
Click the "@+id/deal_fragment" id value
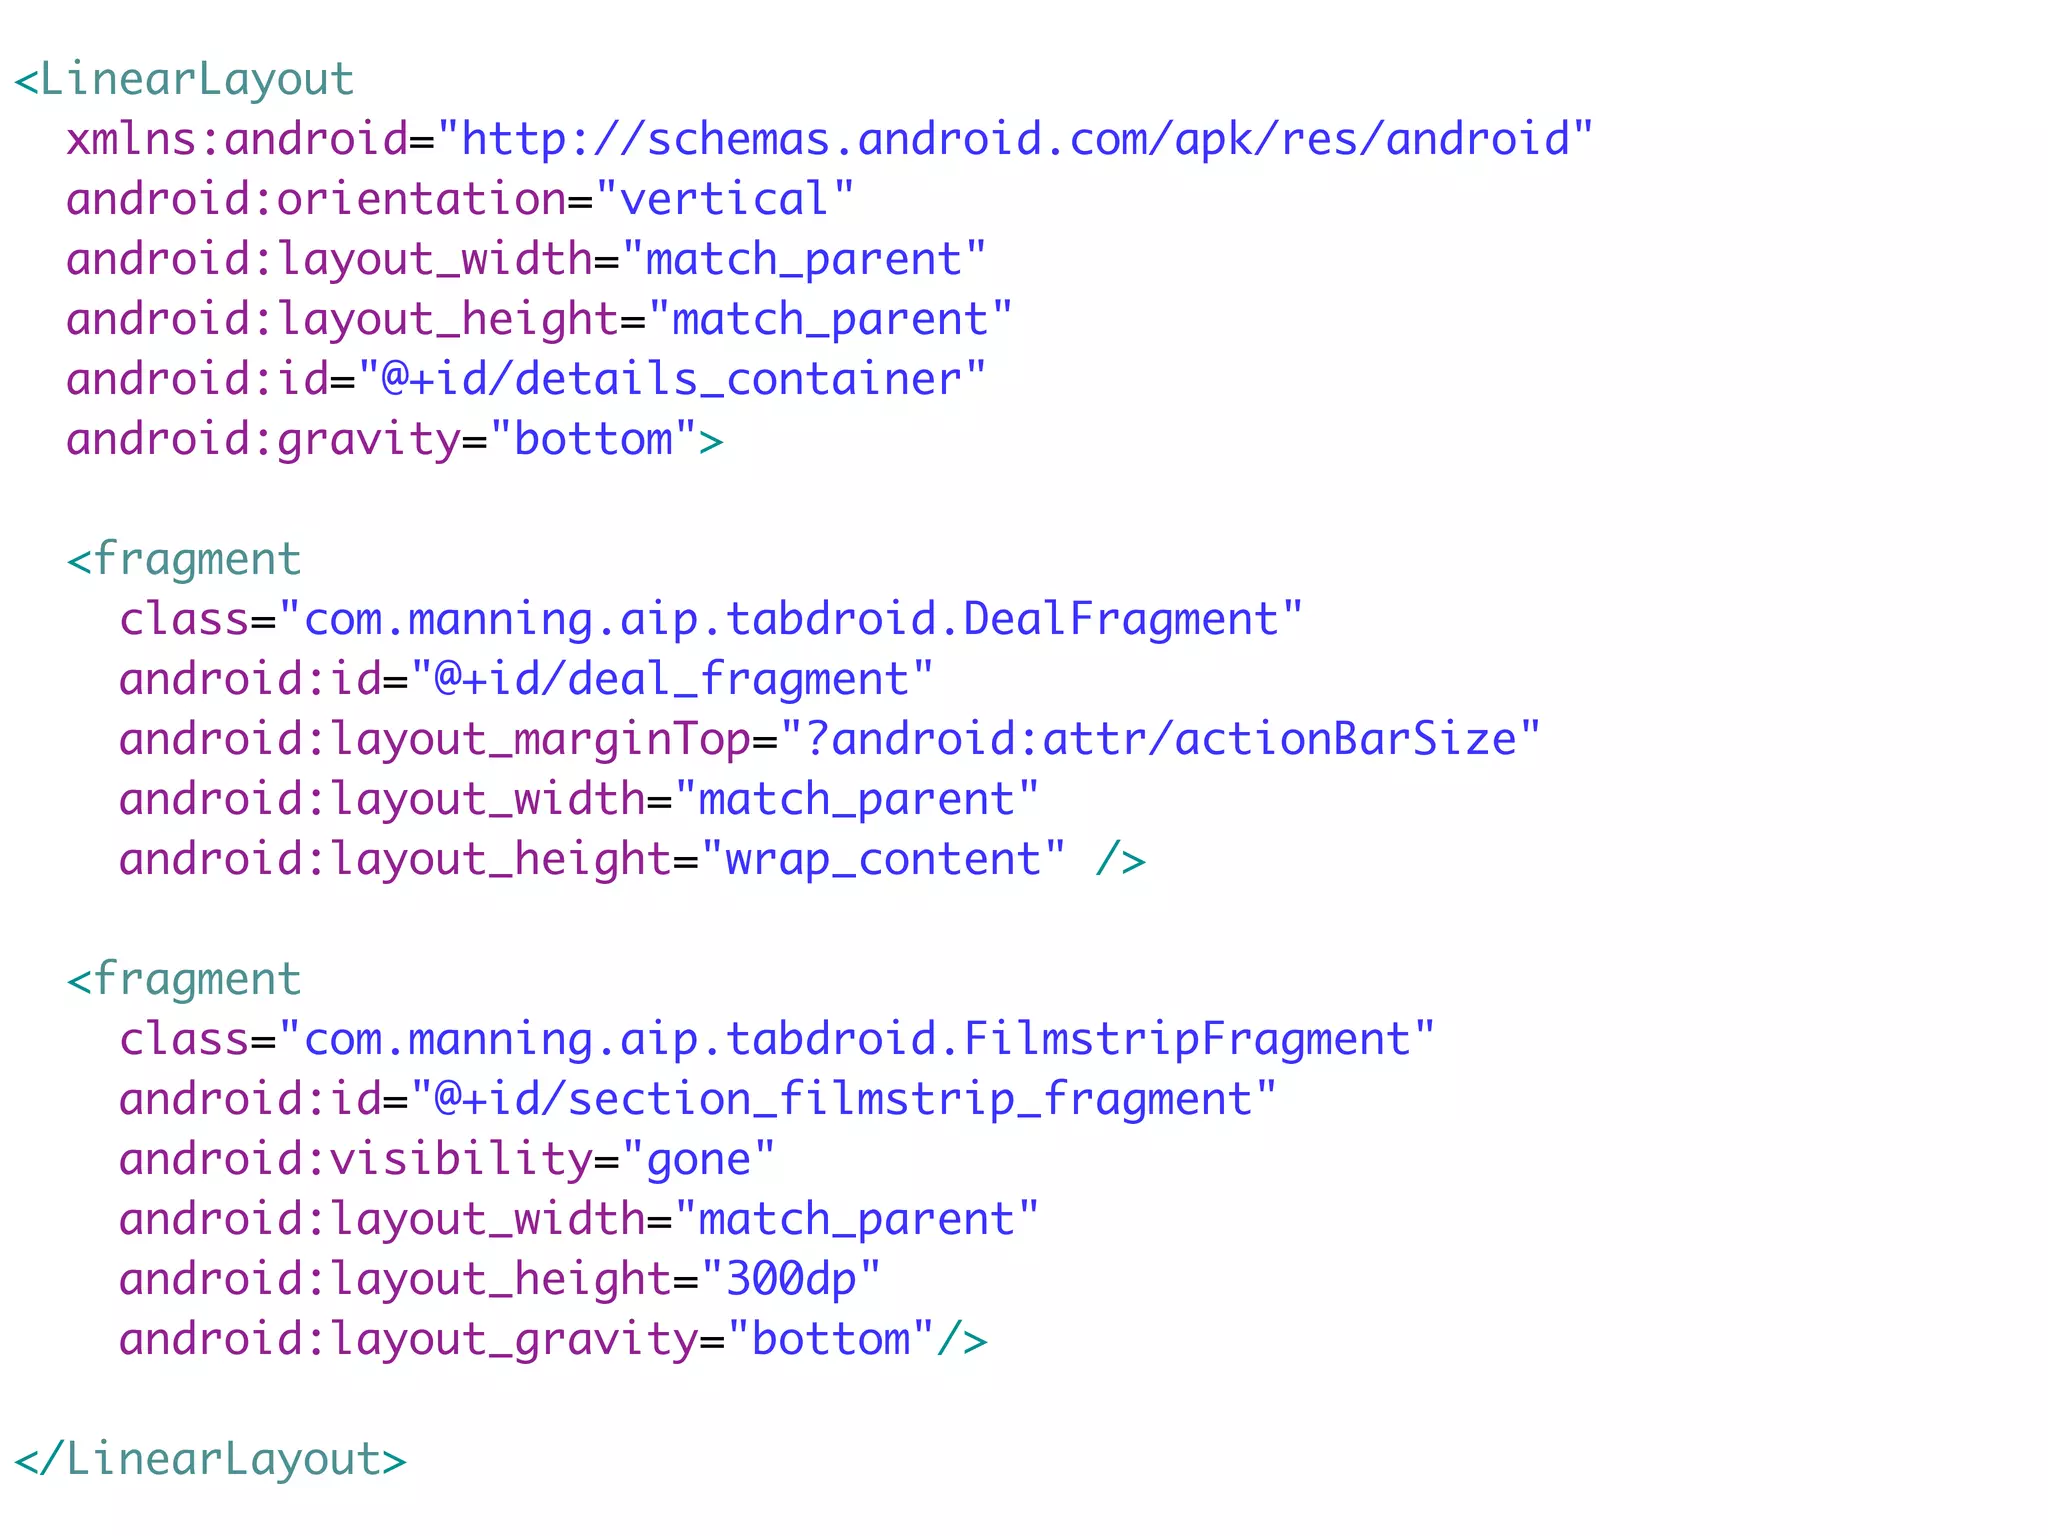(672, 679)
